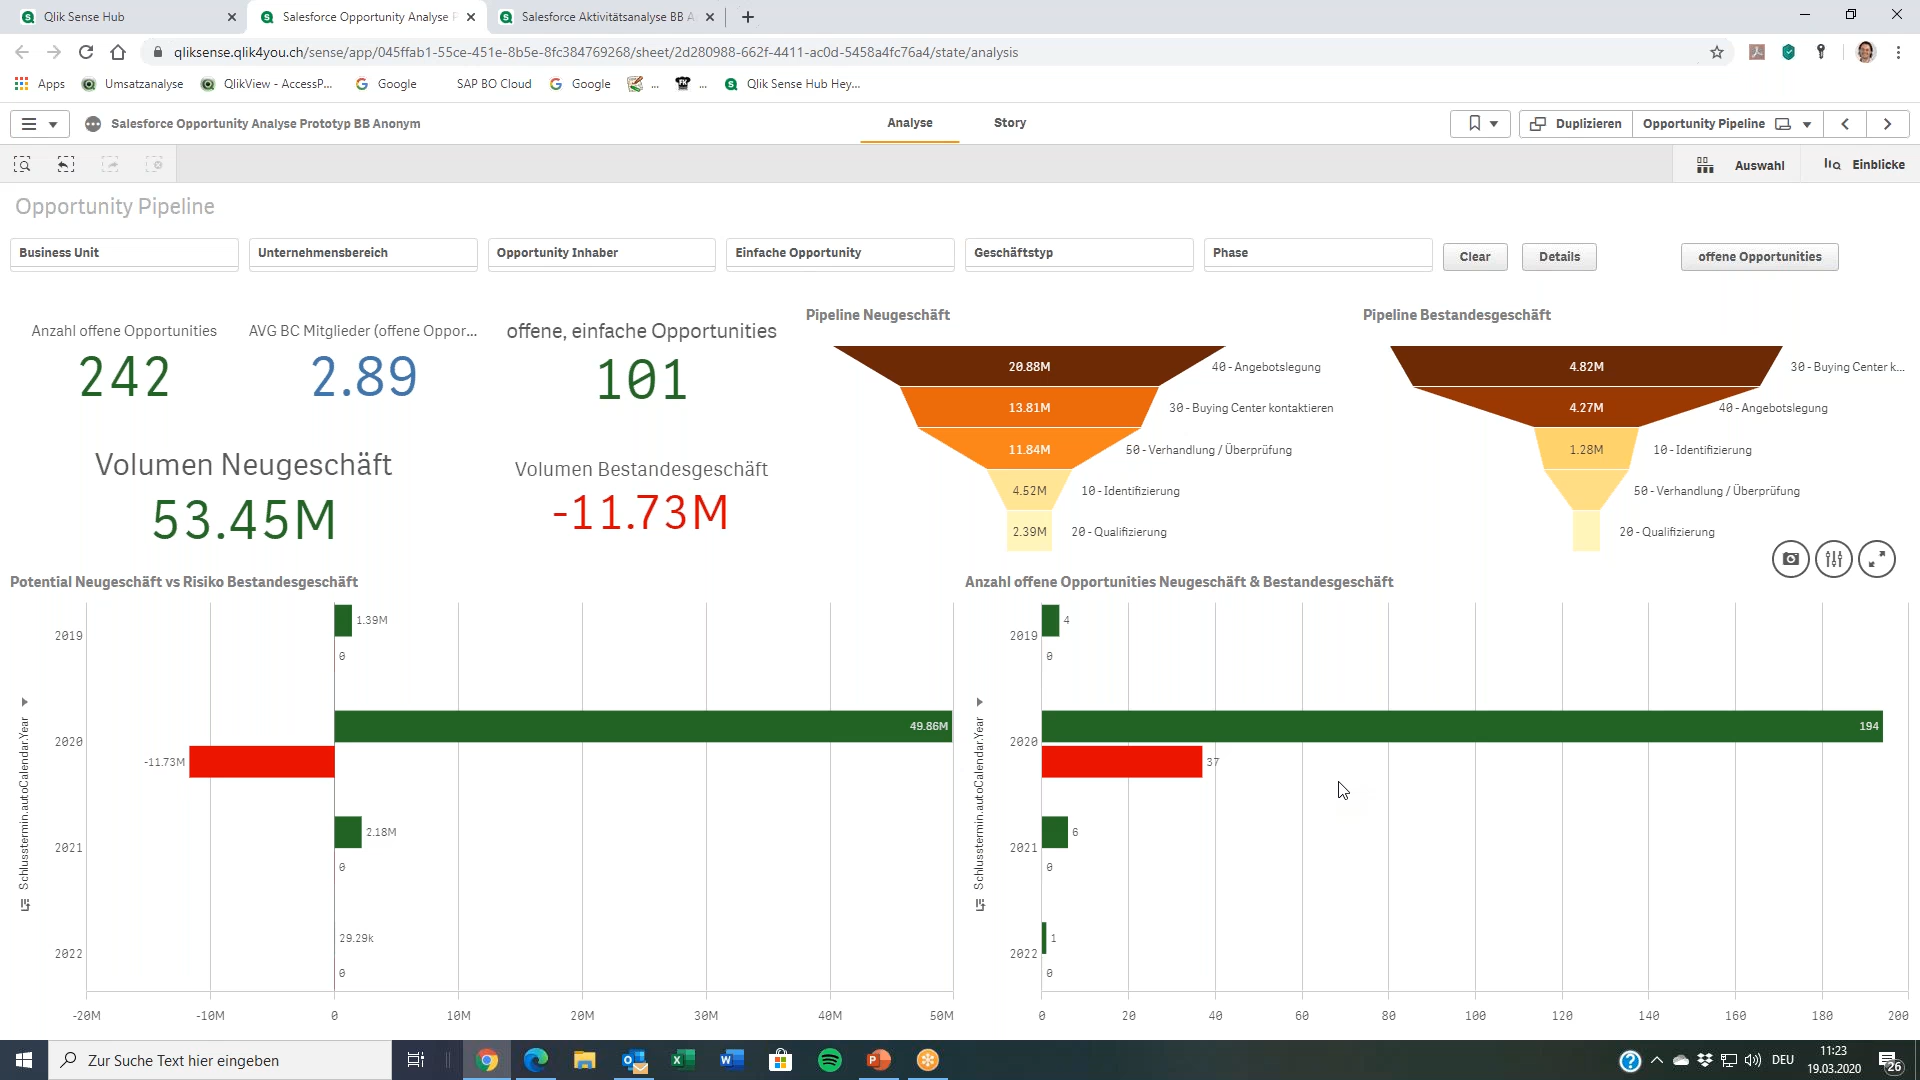Viewport: 1920px width, 1080px height.
Task: Select the 13.81M Buying Center funnel segment
Action: tap(1029, 408)
